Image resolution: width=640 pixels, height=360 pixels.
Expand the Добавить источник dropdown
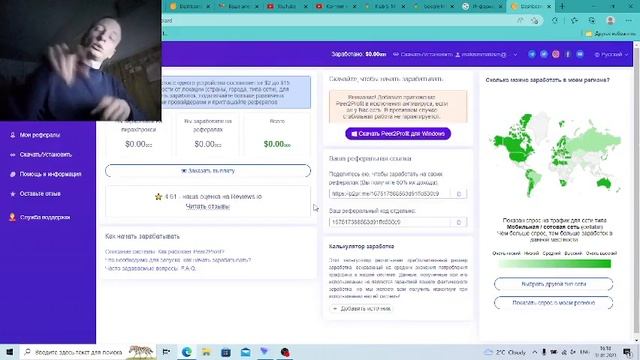click(361, 309)
